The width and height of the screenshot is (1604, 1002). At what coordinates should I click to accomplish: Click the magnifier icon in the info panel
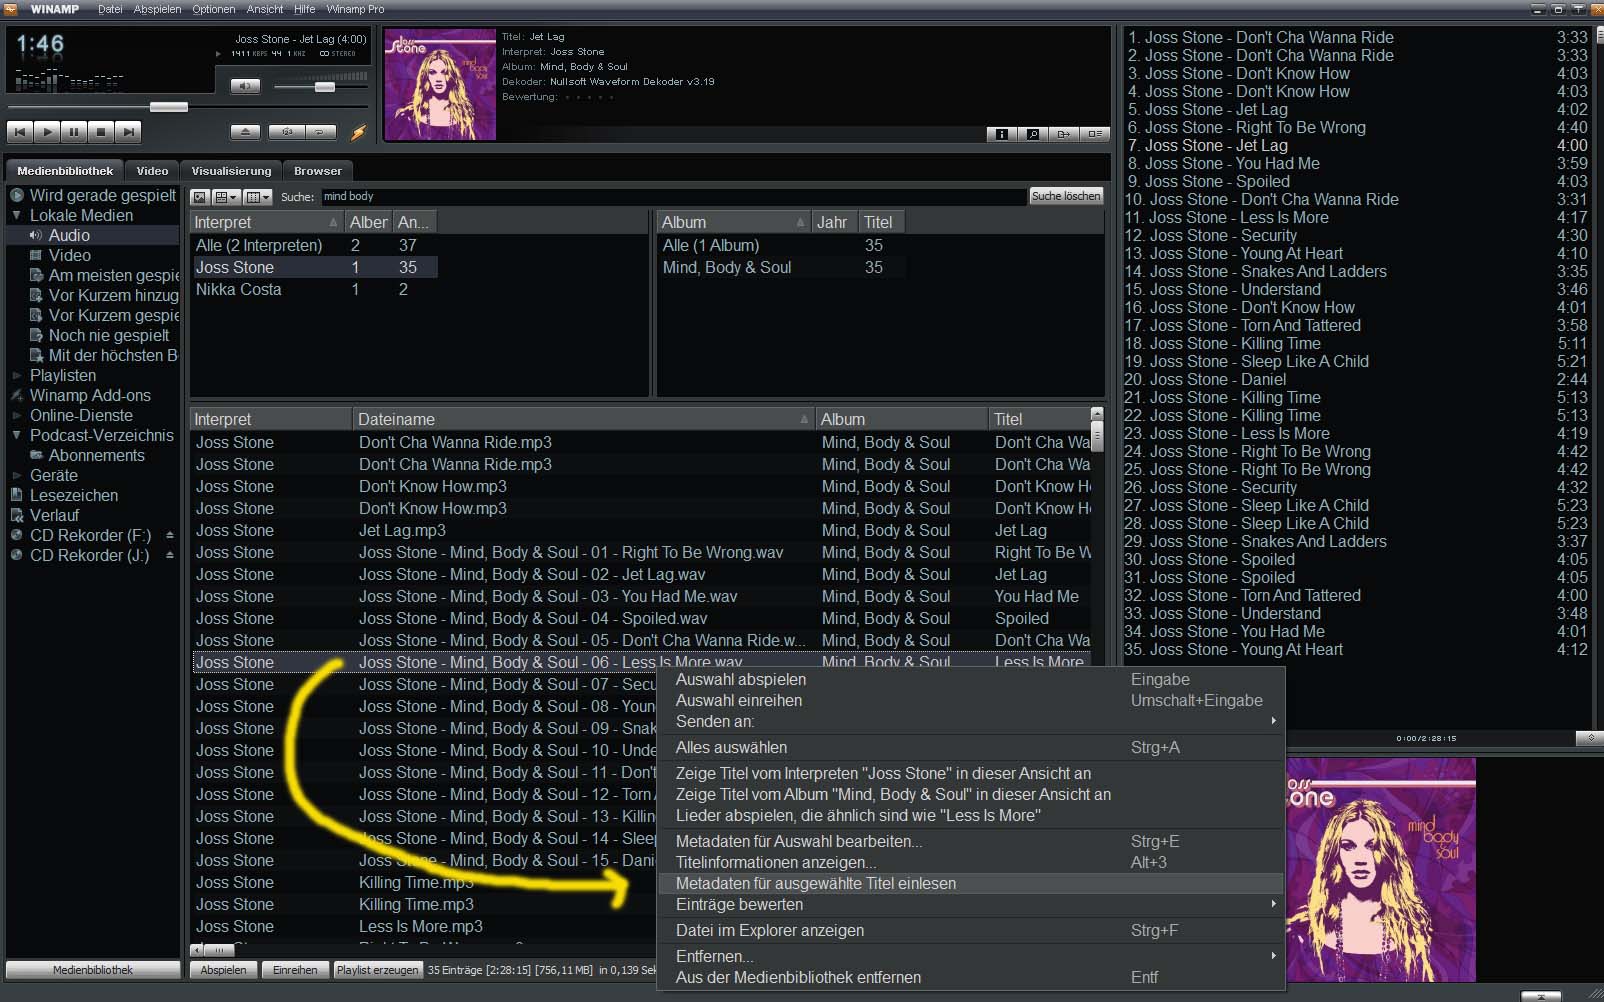[x=1032, y=134]
